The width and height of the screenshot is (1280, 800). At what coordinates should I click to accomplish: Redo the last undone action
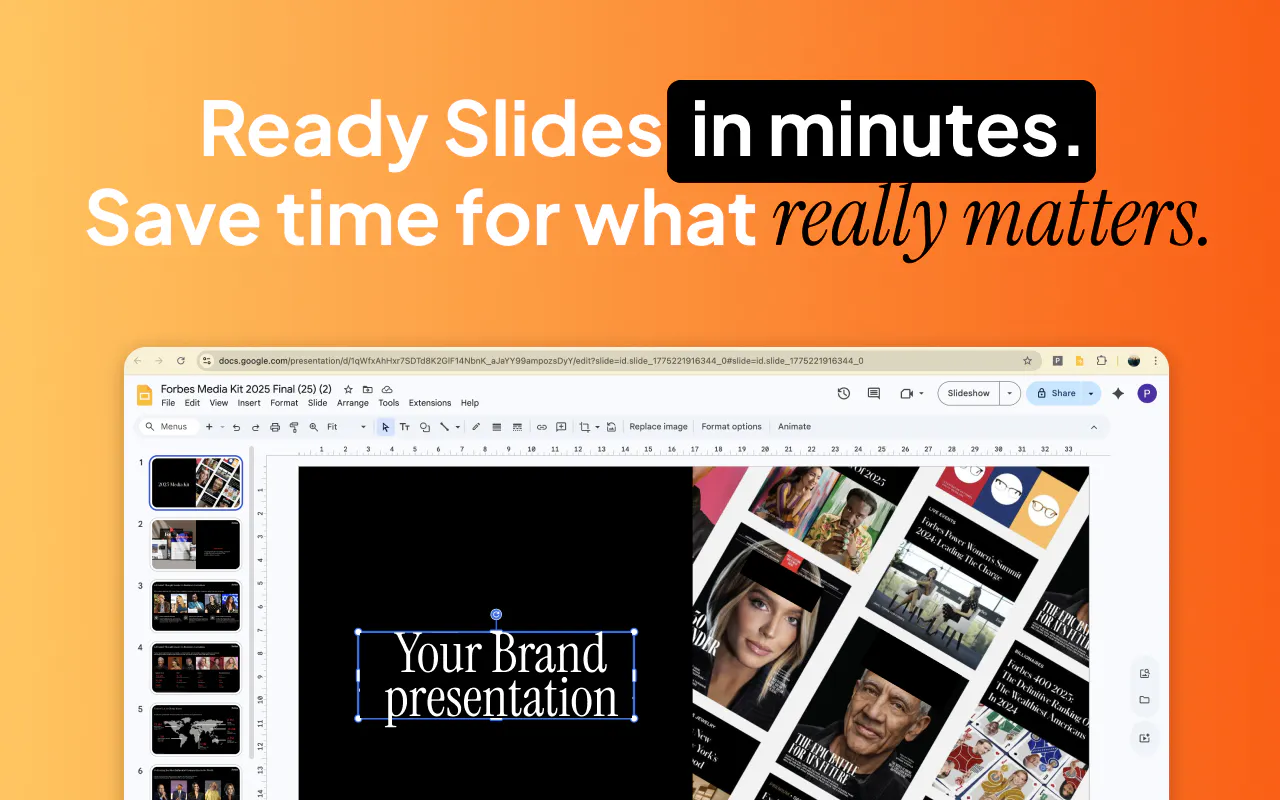pos(256,427)
